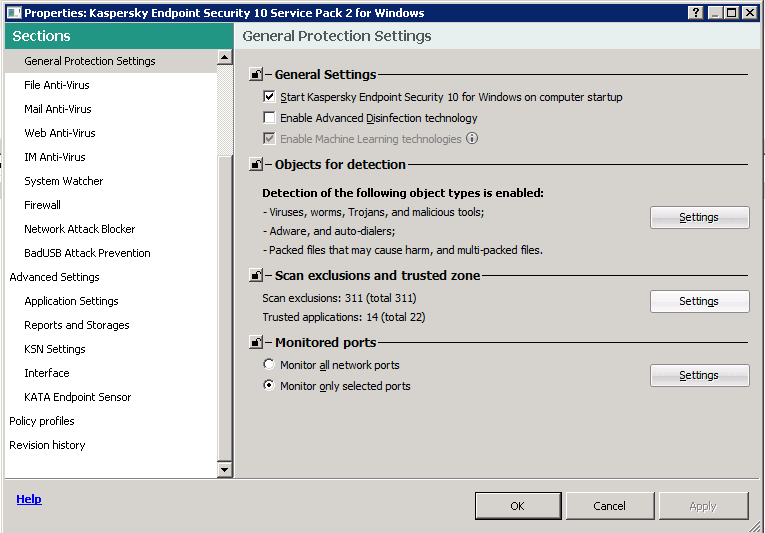Open Settings for Objects for detection

coord(699,217)
